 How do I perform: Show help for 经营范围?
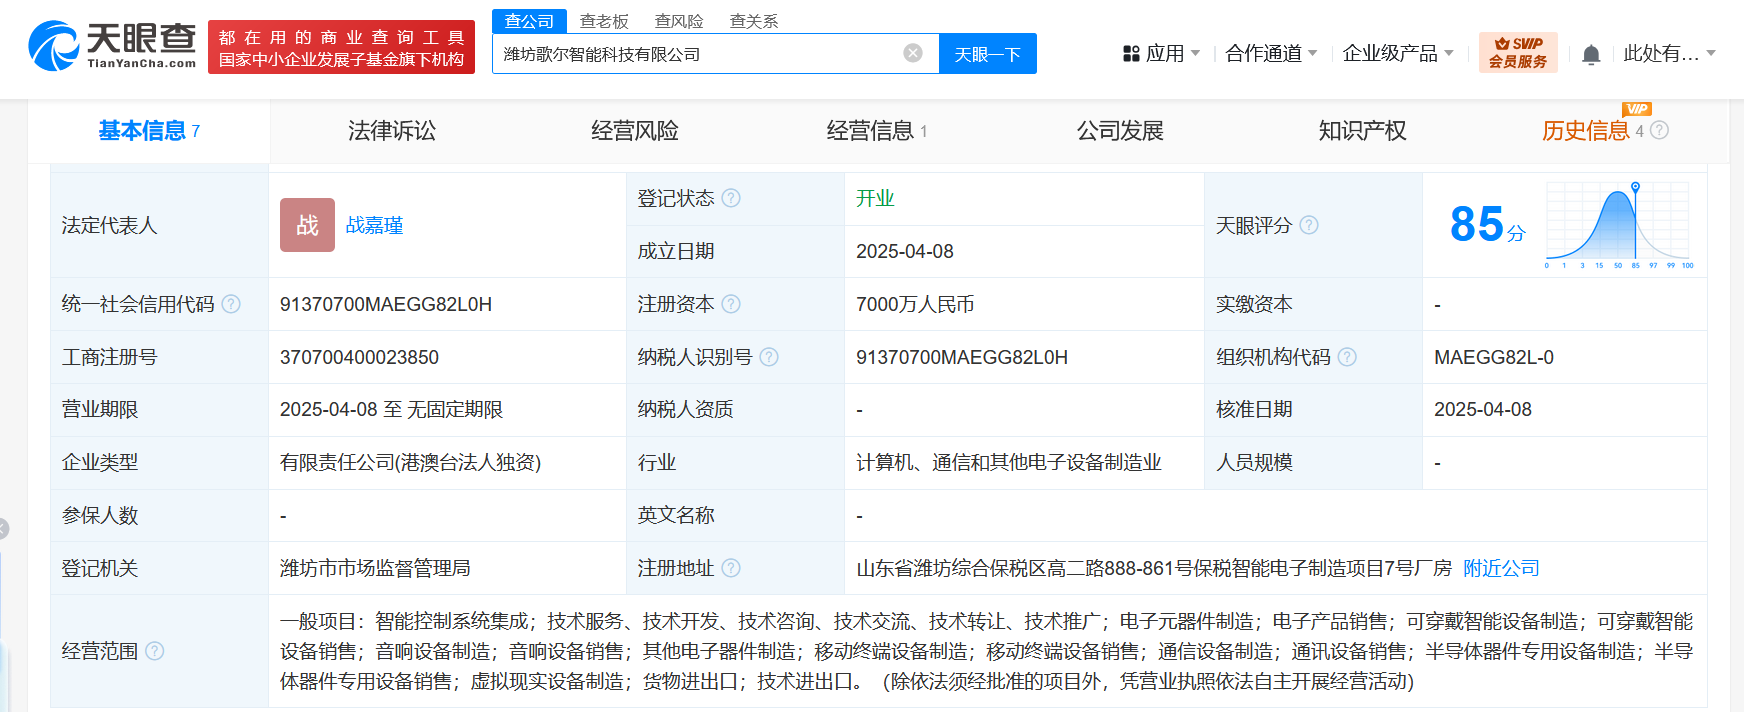point(155,651)
